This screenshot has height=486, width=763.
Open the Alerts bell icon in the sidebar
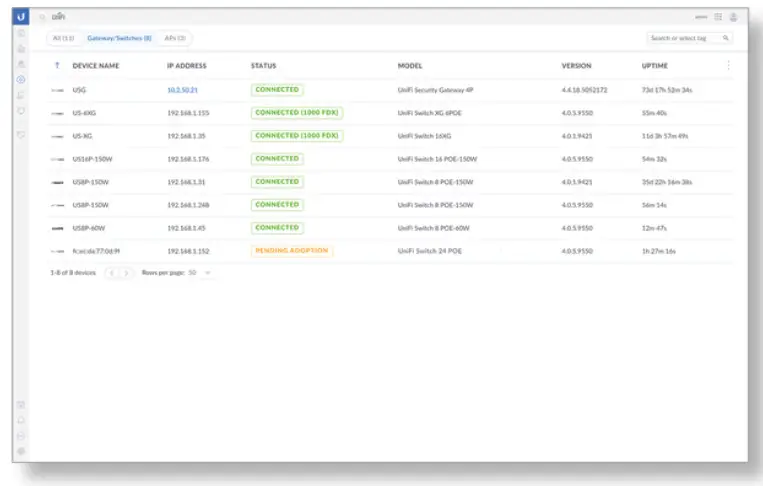(21, 420)
